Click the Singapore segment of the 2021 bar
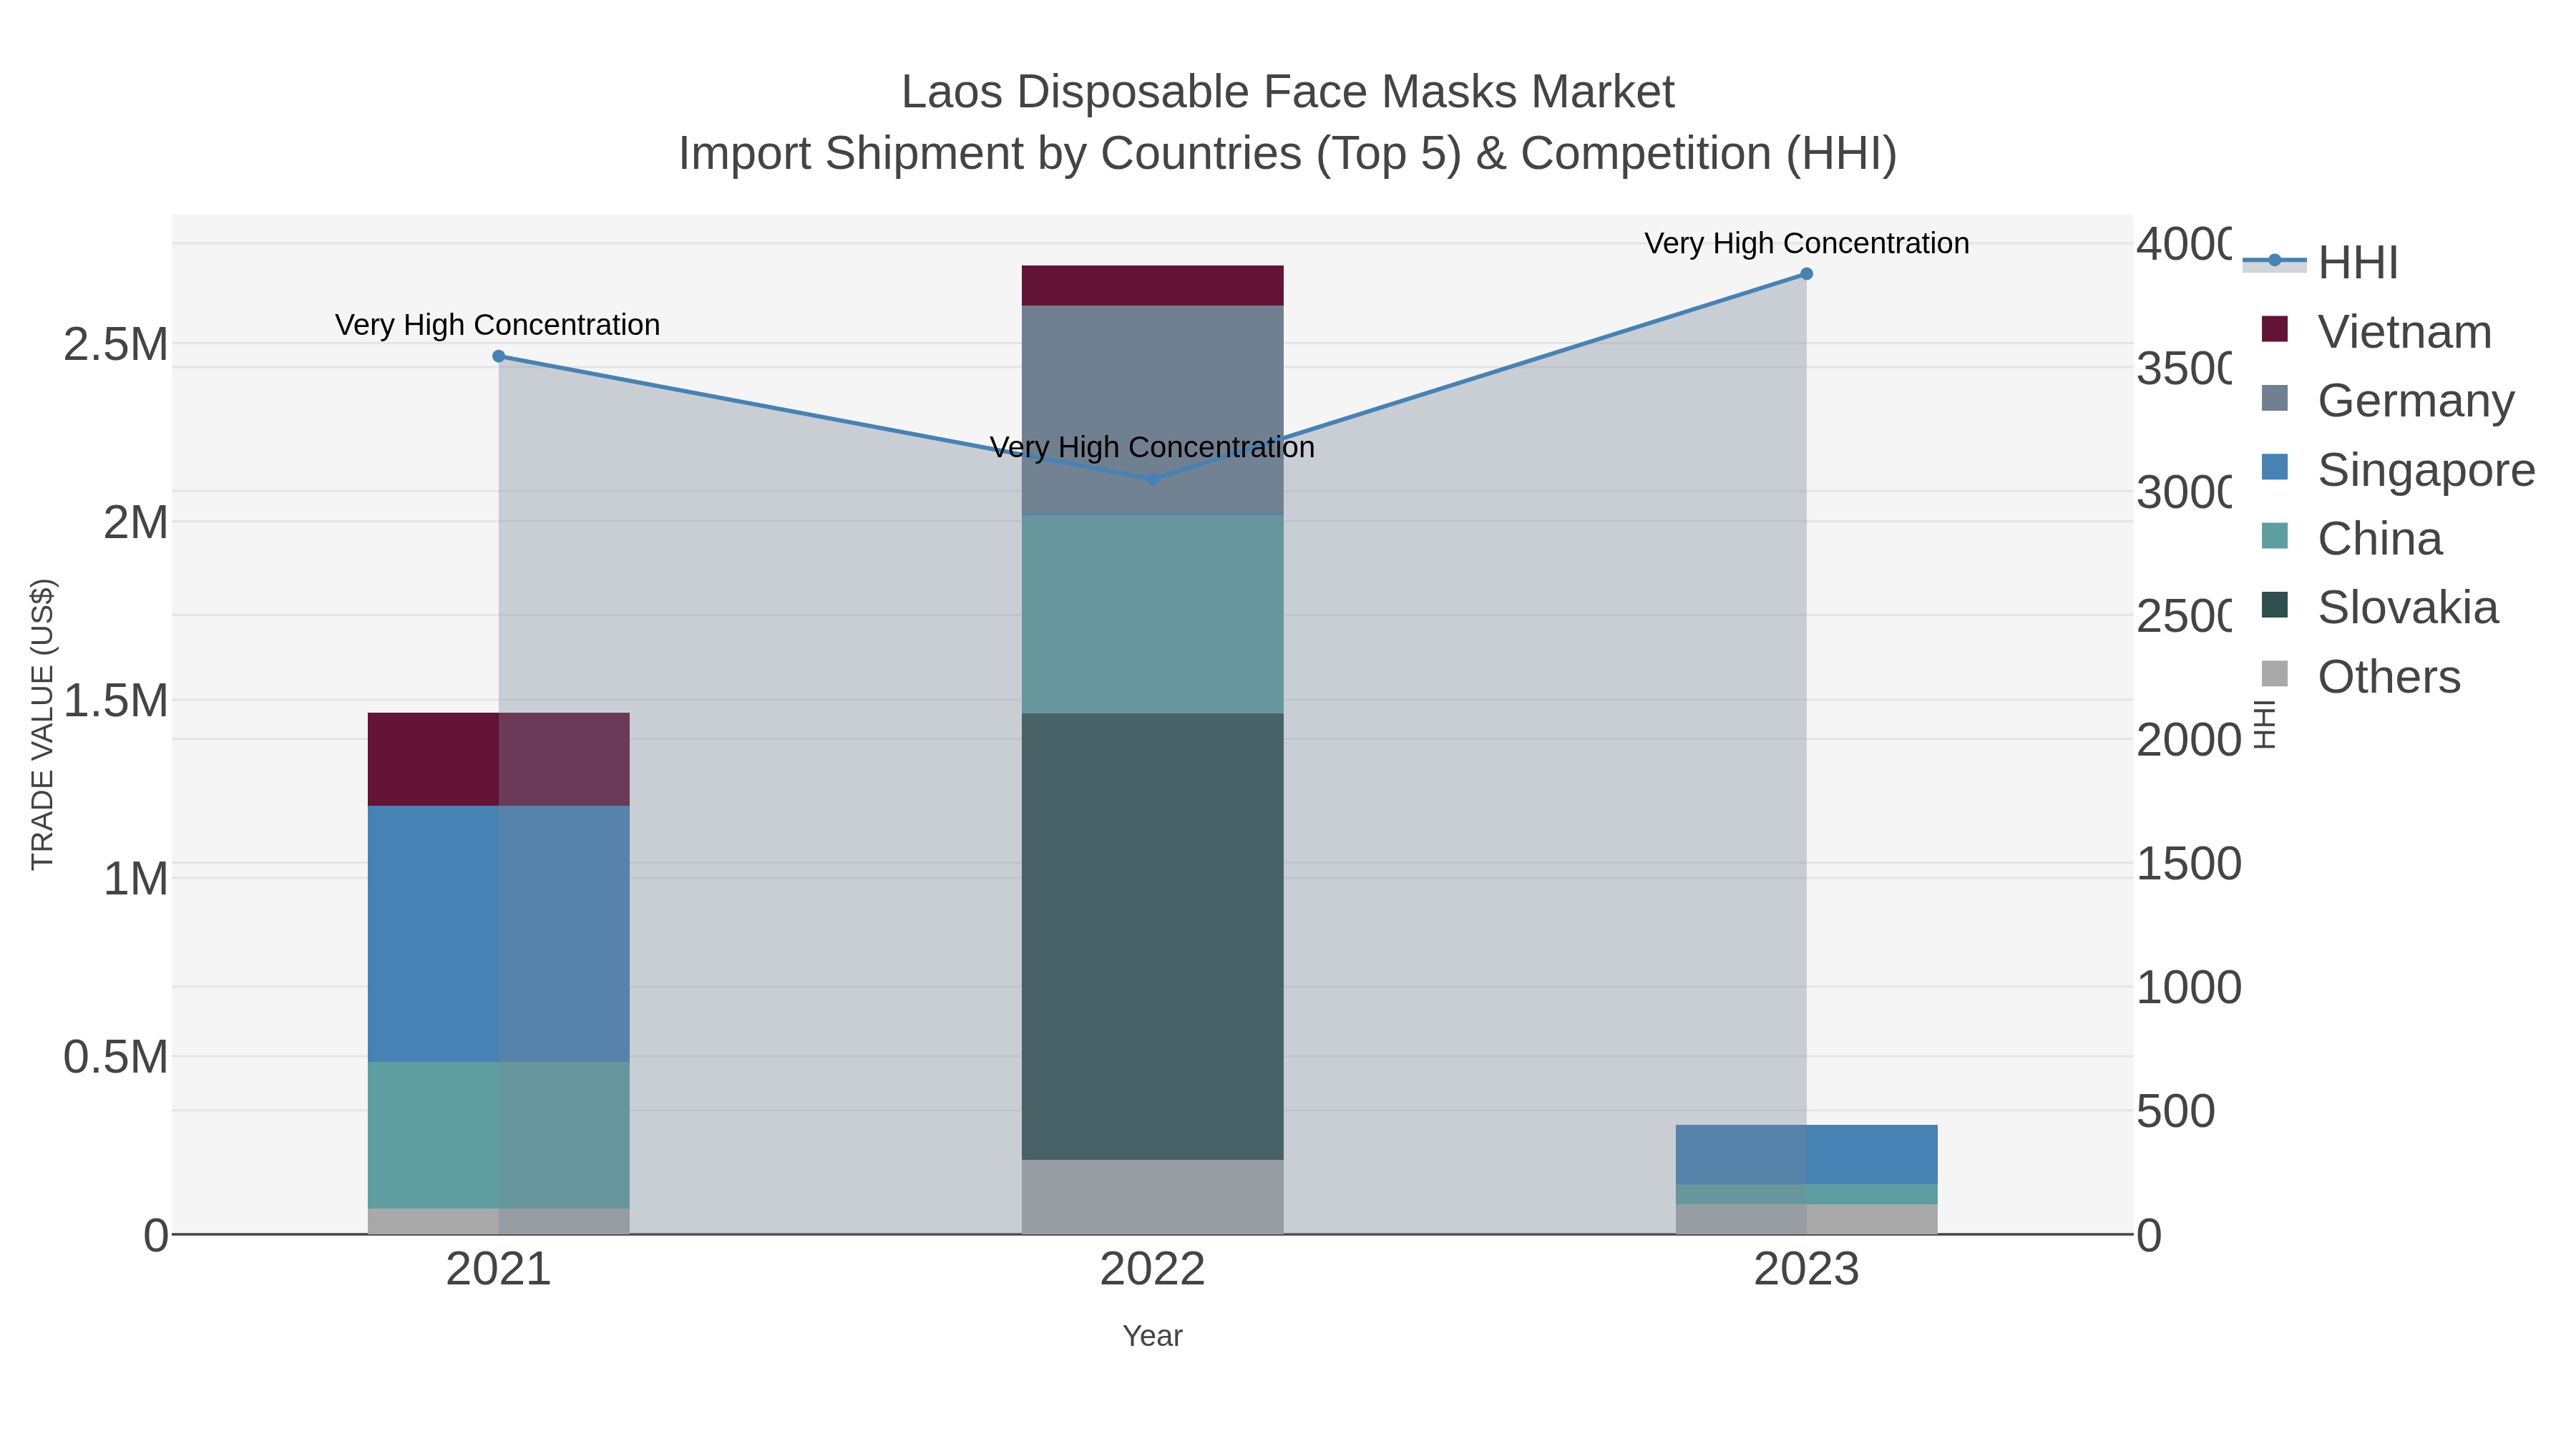The width and height of the screenshot is (2576, 1449). click(499, 934)
